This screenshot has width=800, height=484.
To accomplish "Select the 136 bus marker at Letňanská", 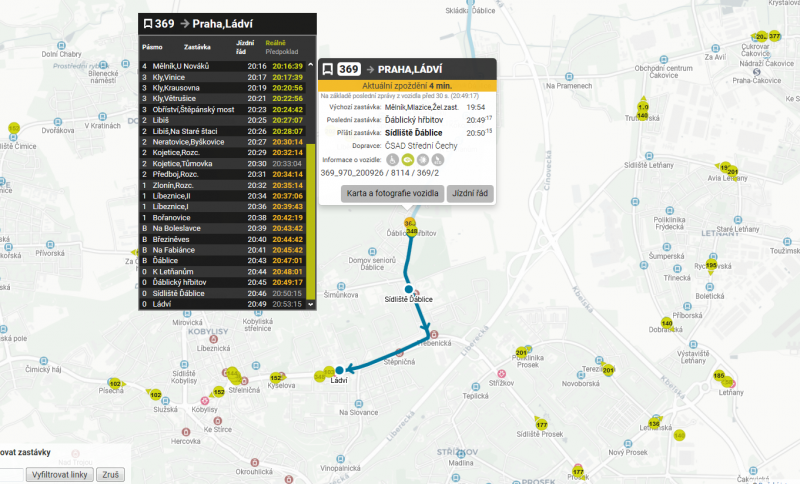I will coord(654,423).
